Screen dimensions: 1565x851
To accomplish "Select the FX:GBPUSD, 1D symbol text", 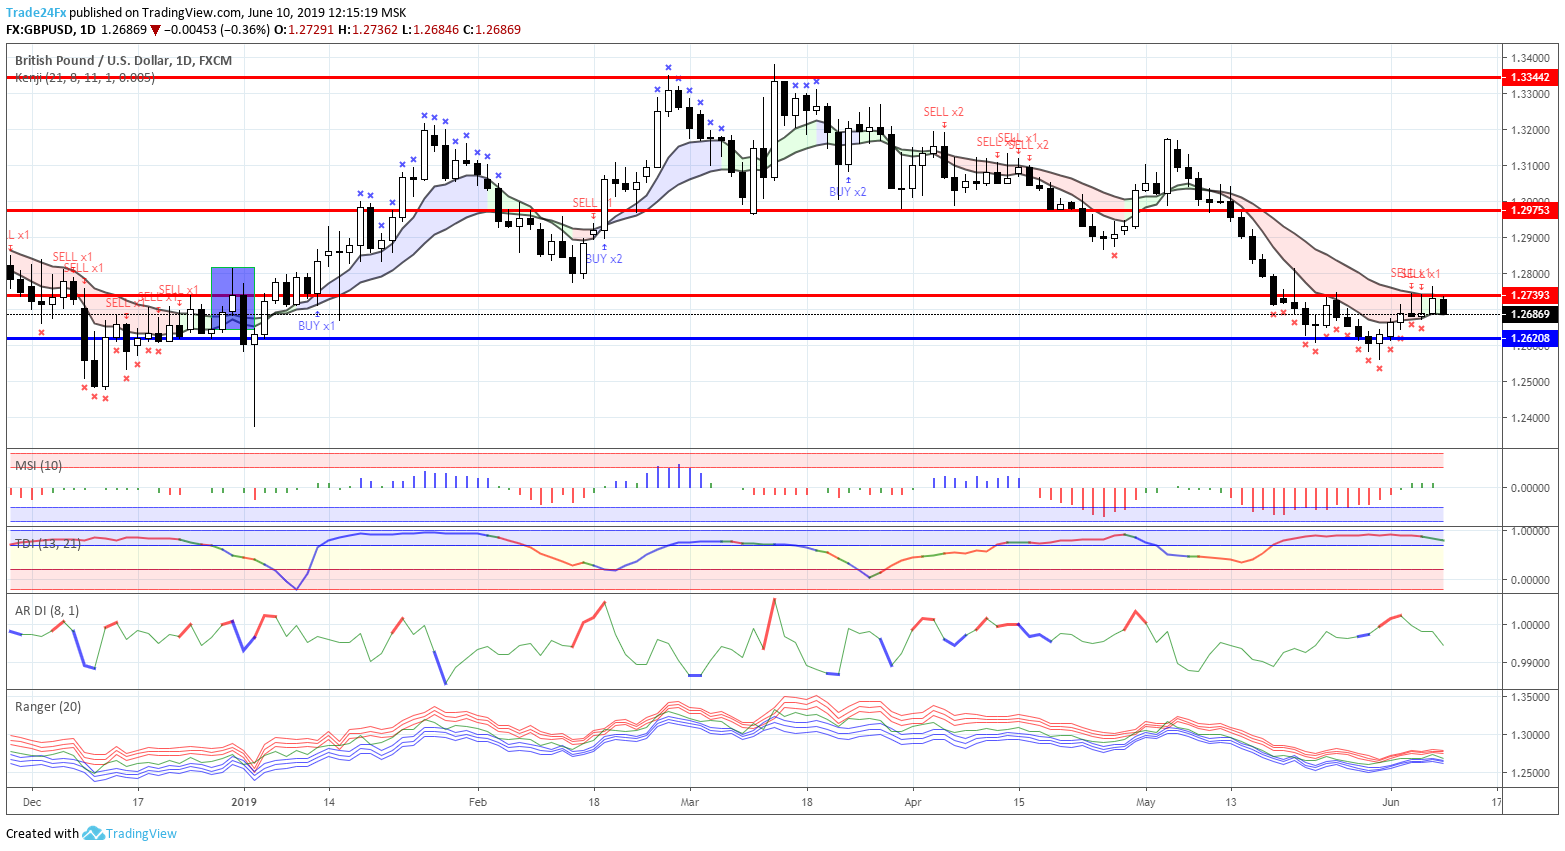I will coord(51,30).
